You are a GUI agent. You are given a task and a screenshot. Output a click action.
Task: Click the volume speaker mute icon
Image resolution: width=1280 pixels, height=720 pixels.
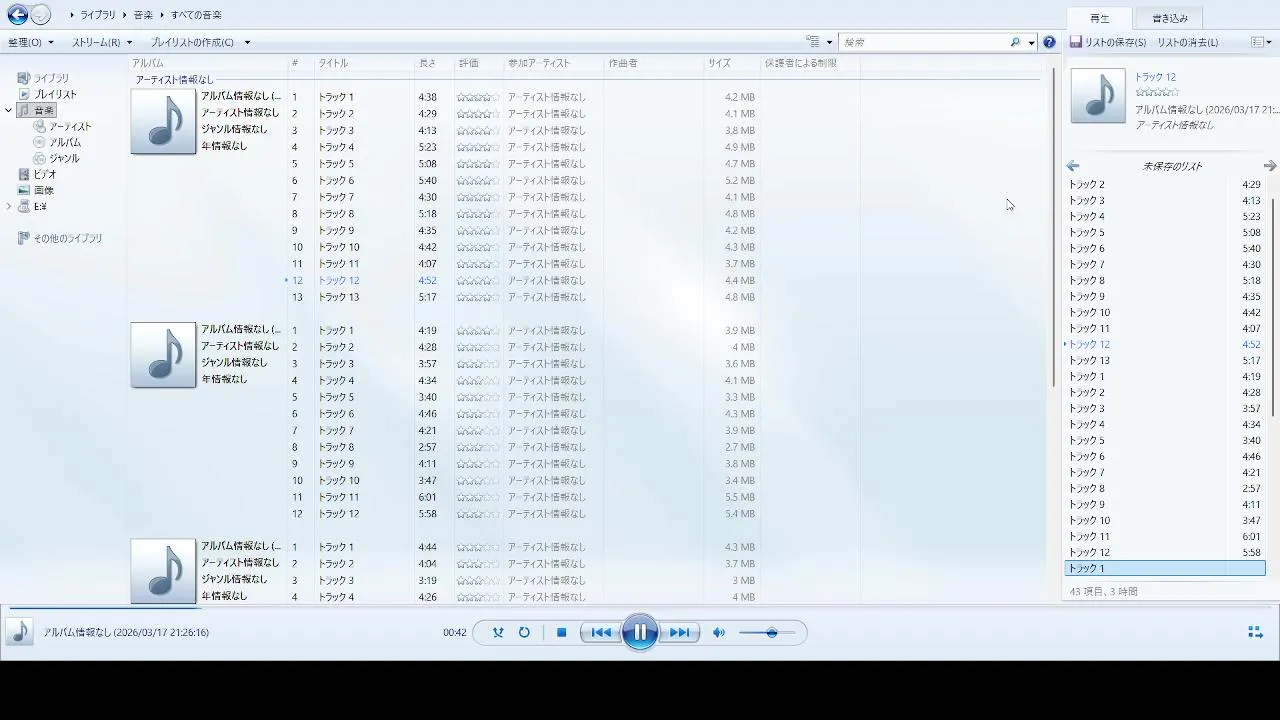pos(718,633)
